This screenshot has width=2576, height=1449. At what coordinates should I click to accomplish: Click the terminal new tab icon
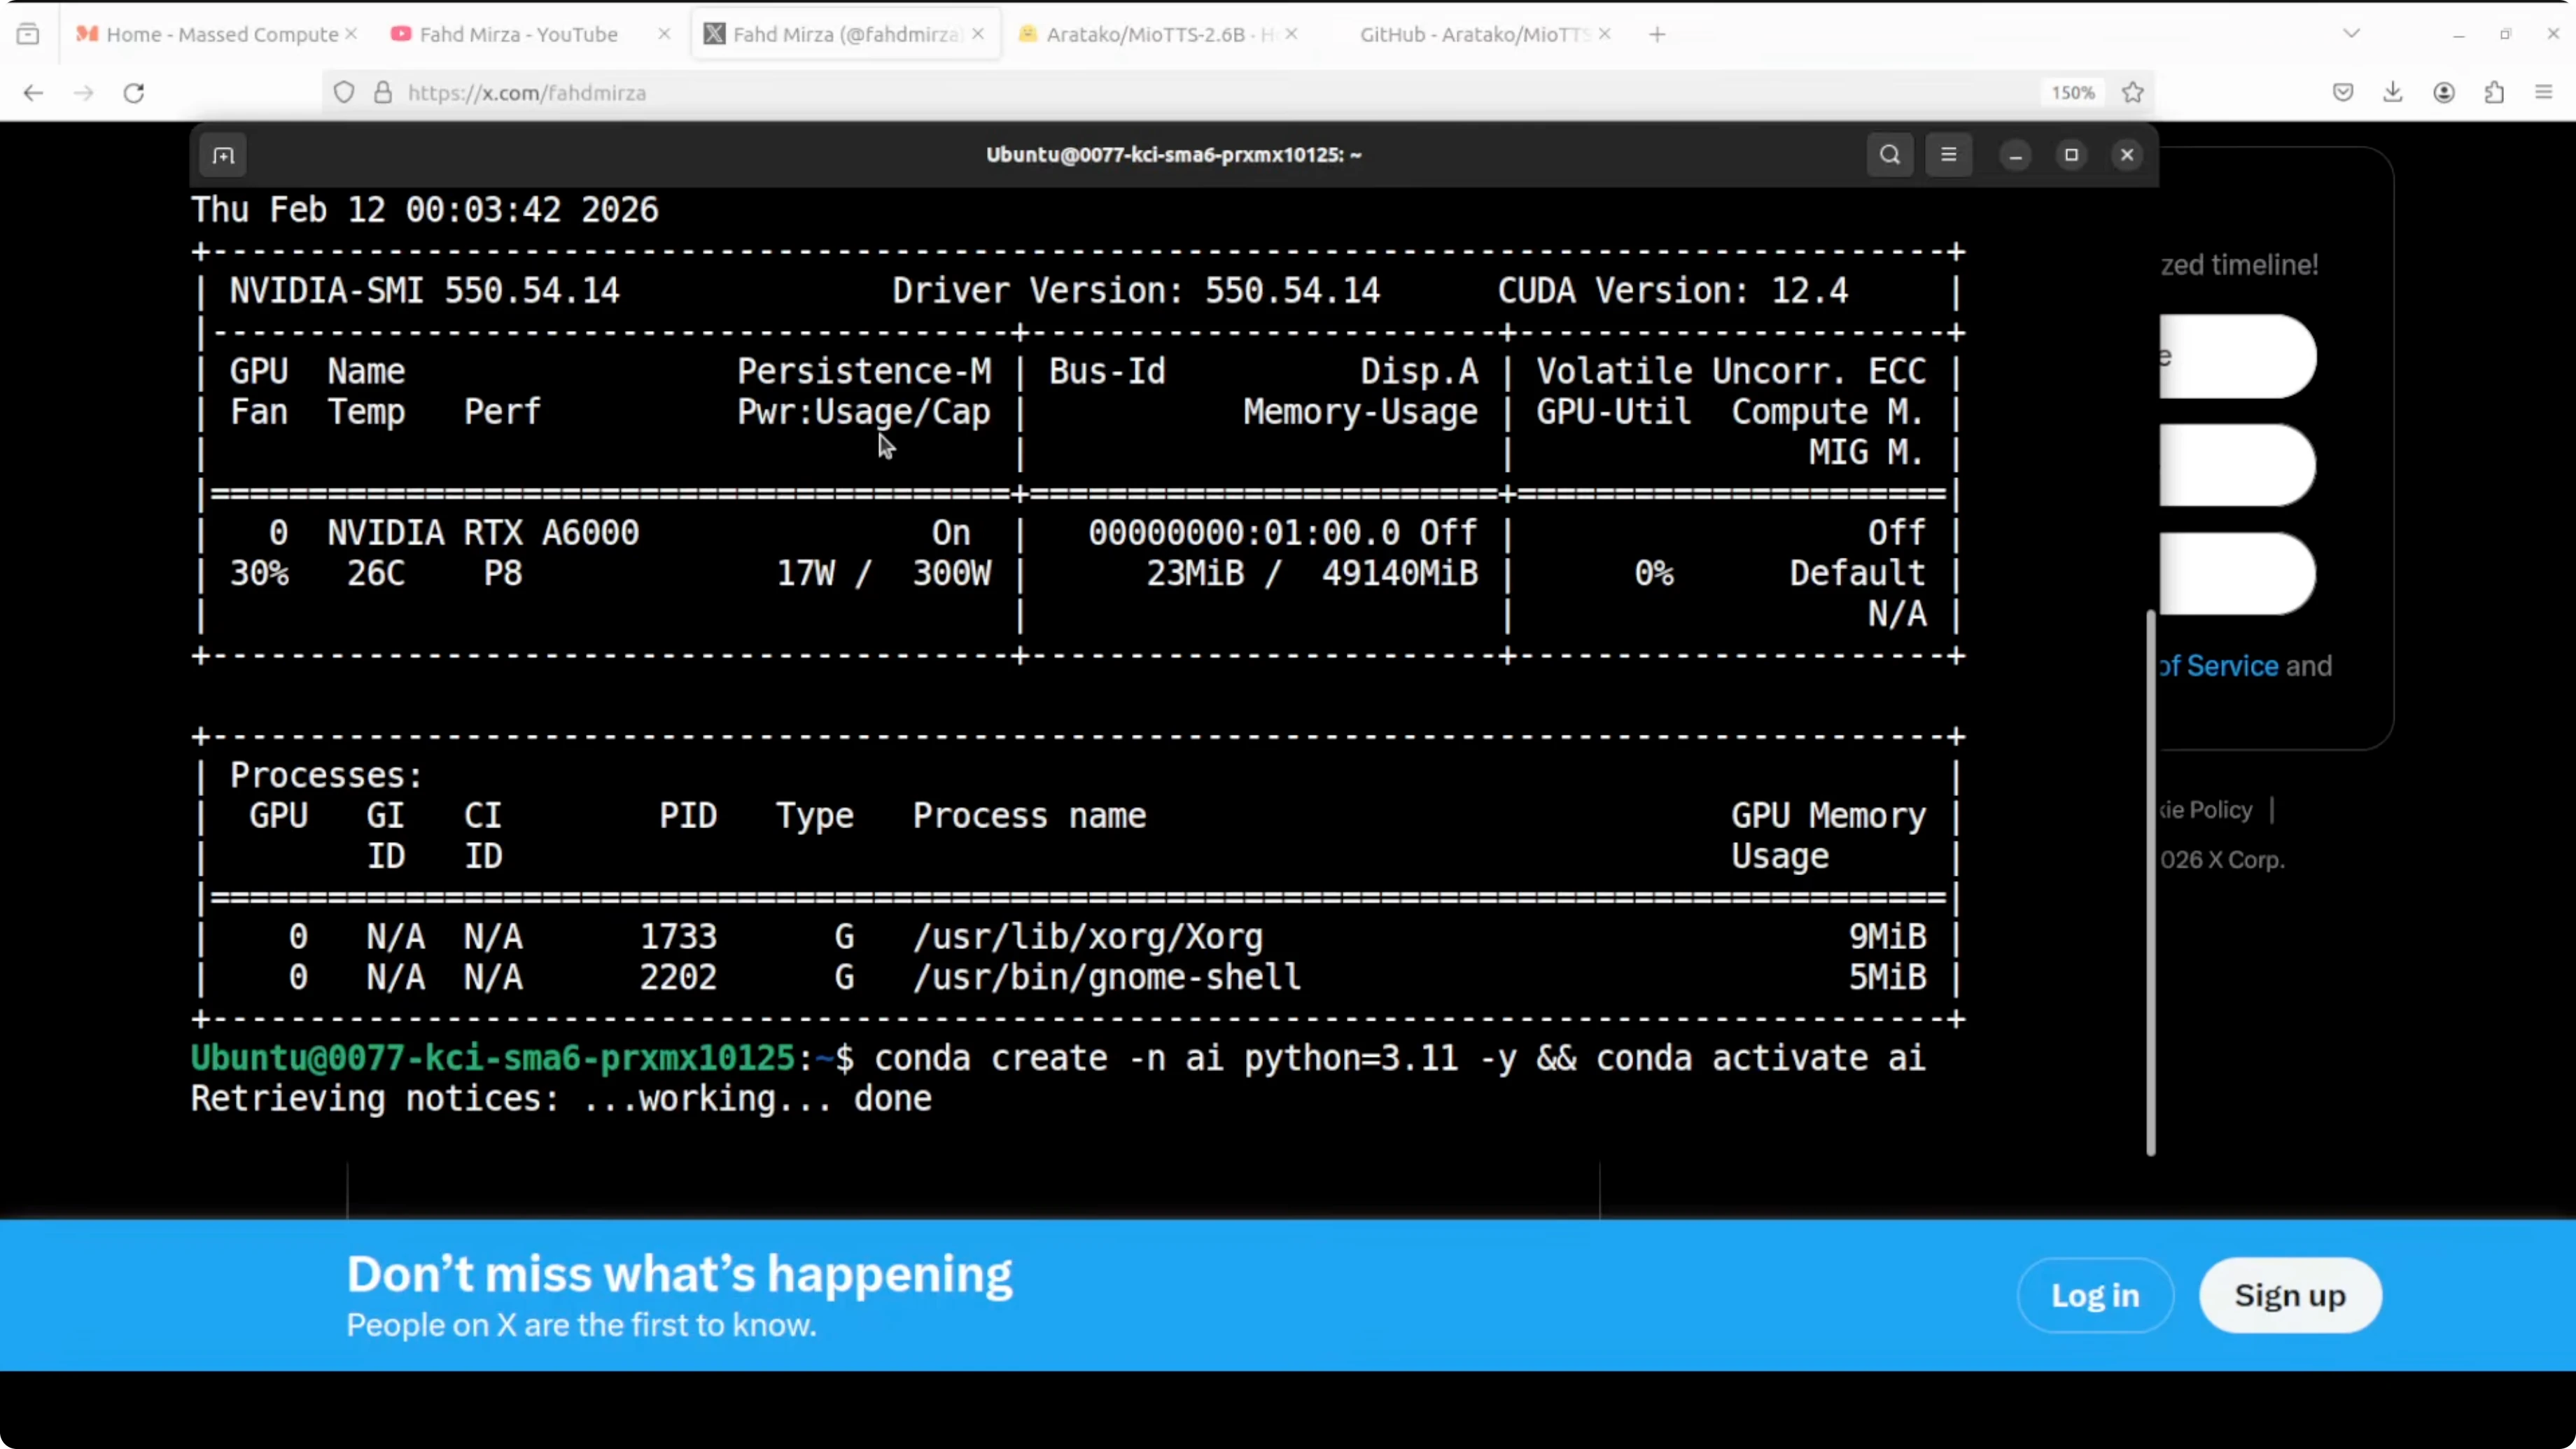[223, 155]
